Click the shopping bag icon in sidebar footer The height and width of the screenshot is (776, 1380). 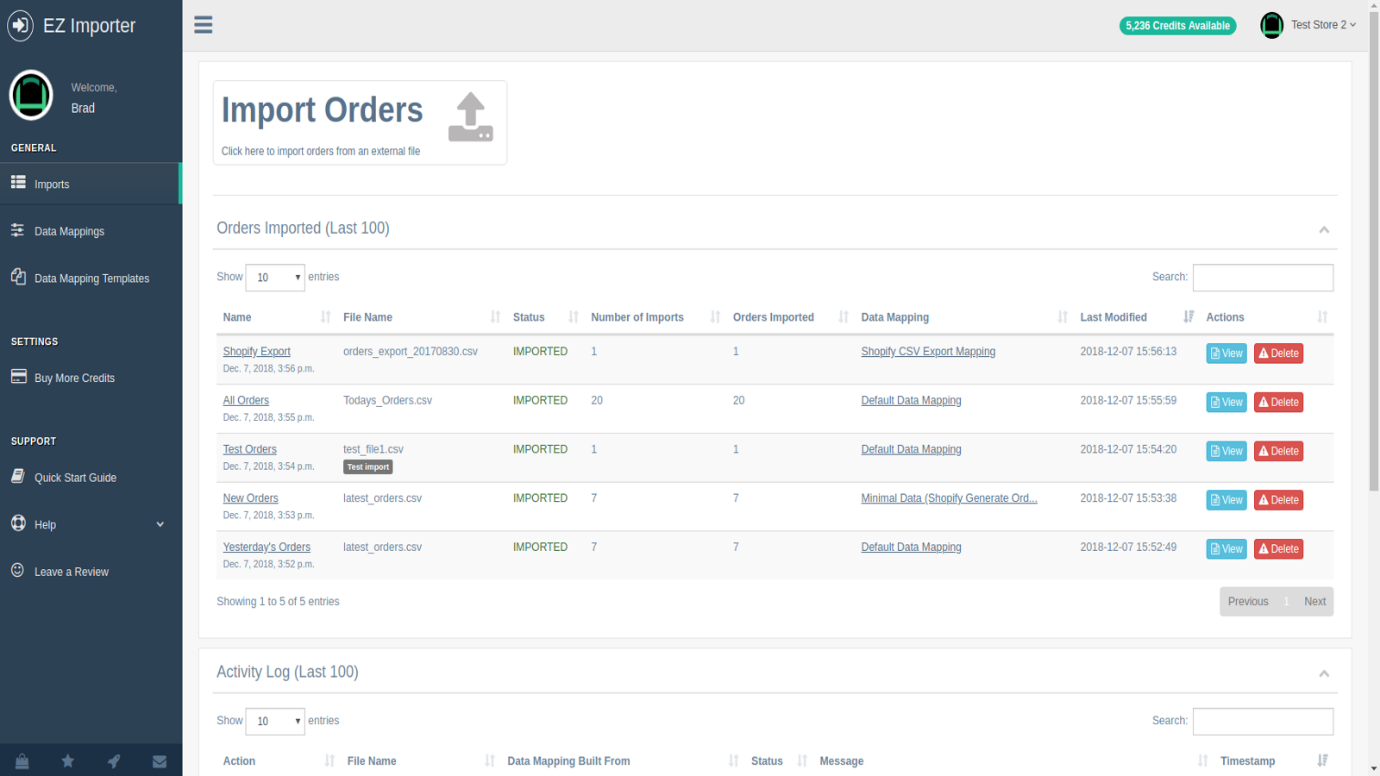point(22,761)
